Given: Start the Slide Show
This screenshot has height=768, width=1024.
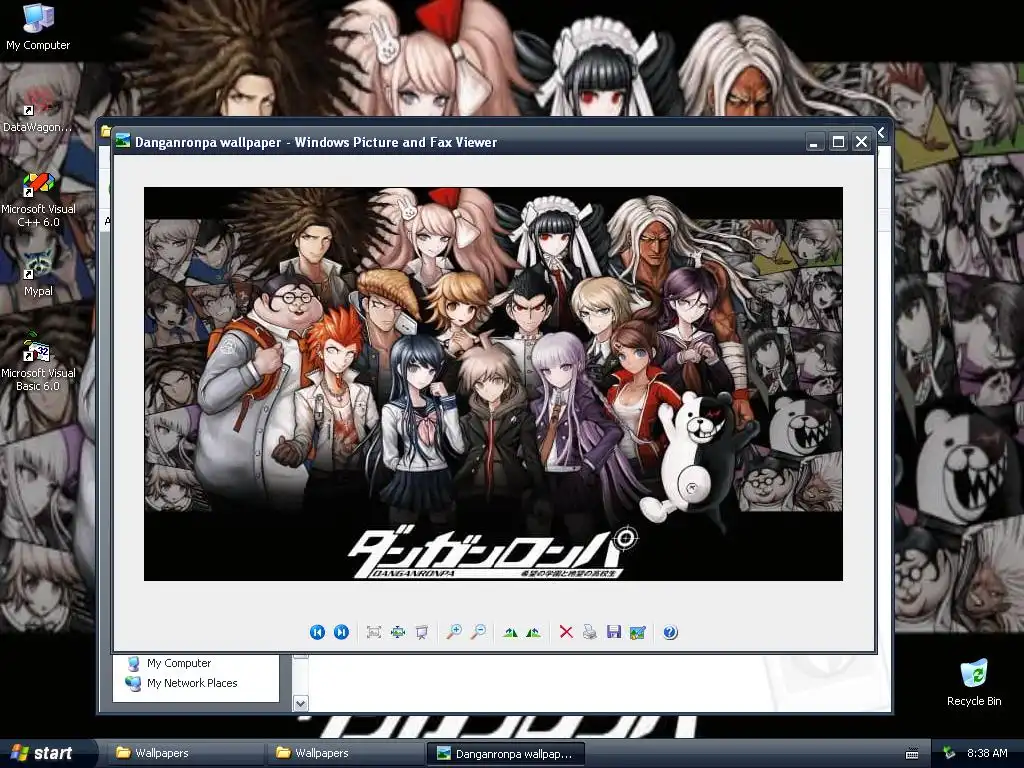Looking at the screenshot, I should [422, 632].
